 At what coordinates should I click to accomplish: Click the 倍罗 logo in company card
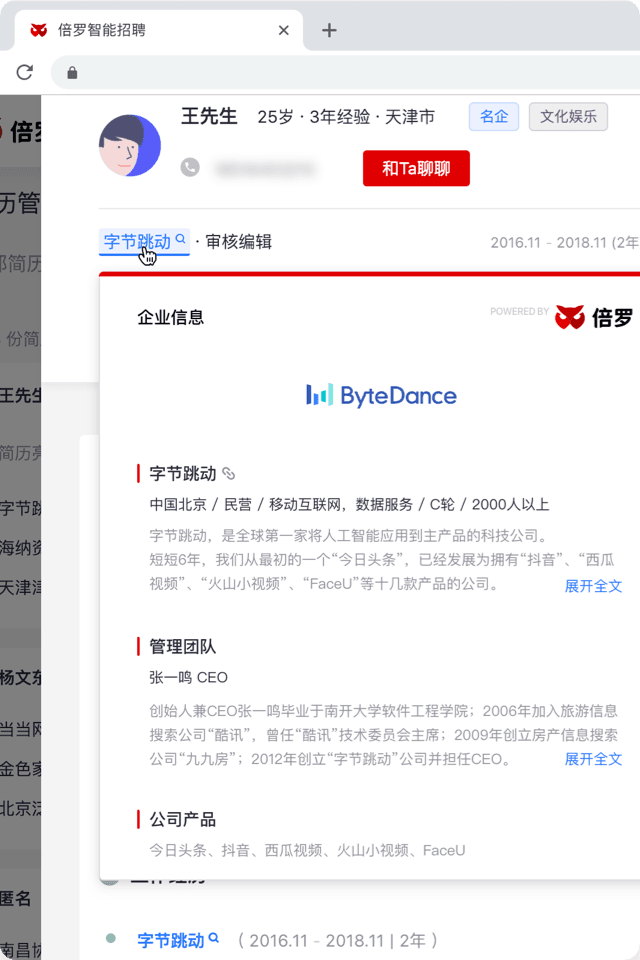[x=593, y=317]
